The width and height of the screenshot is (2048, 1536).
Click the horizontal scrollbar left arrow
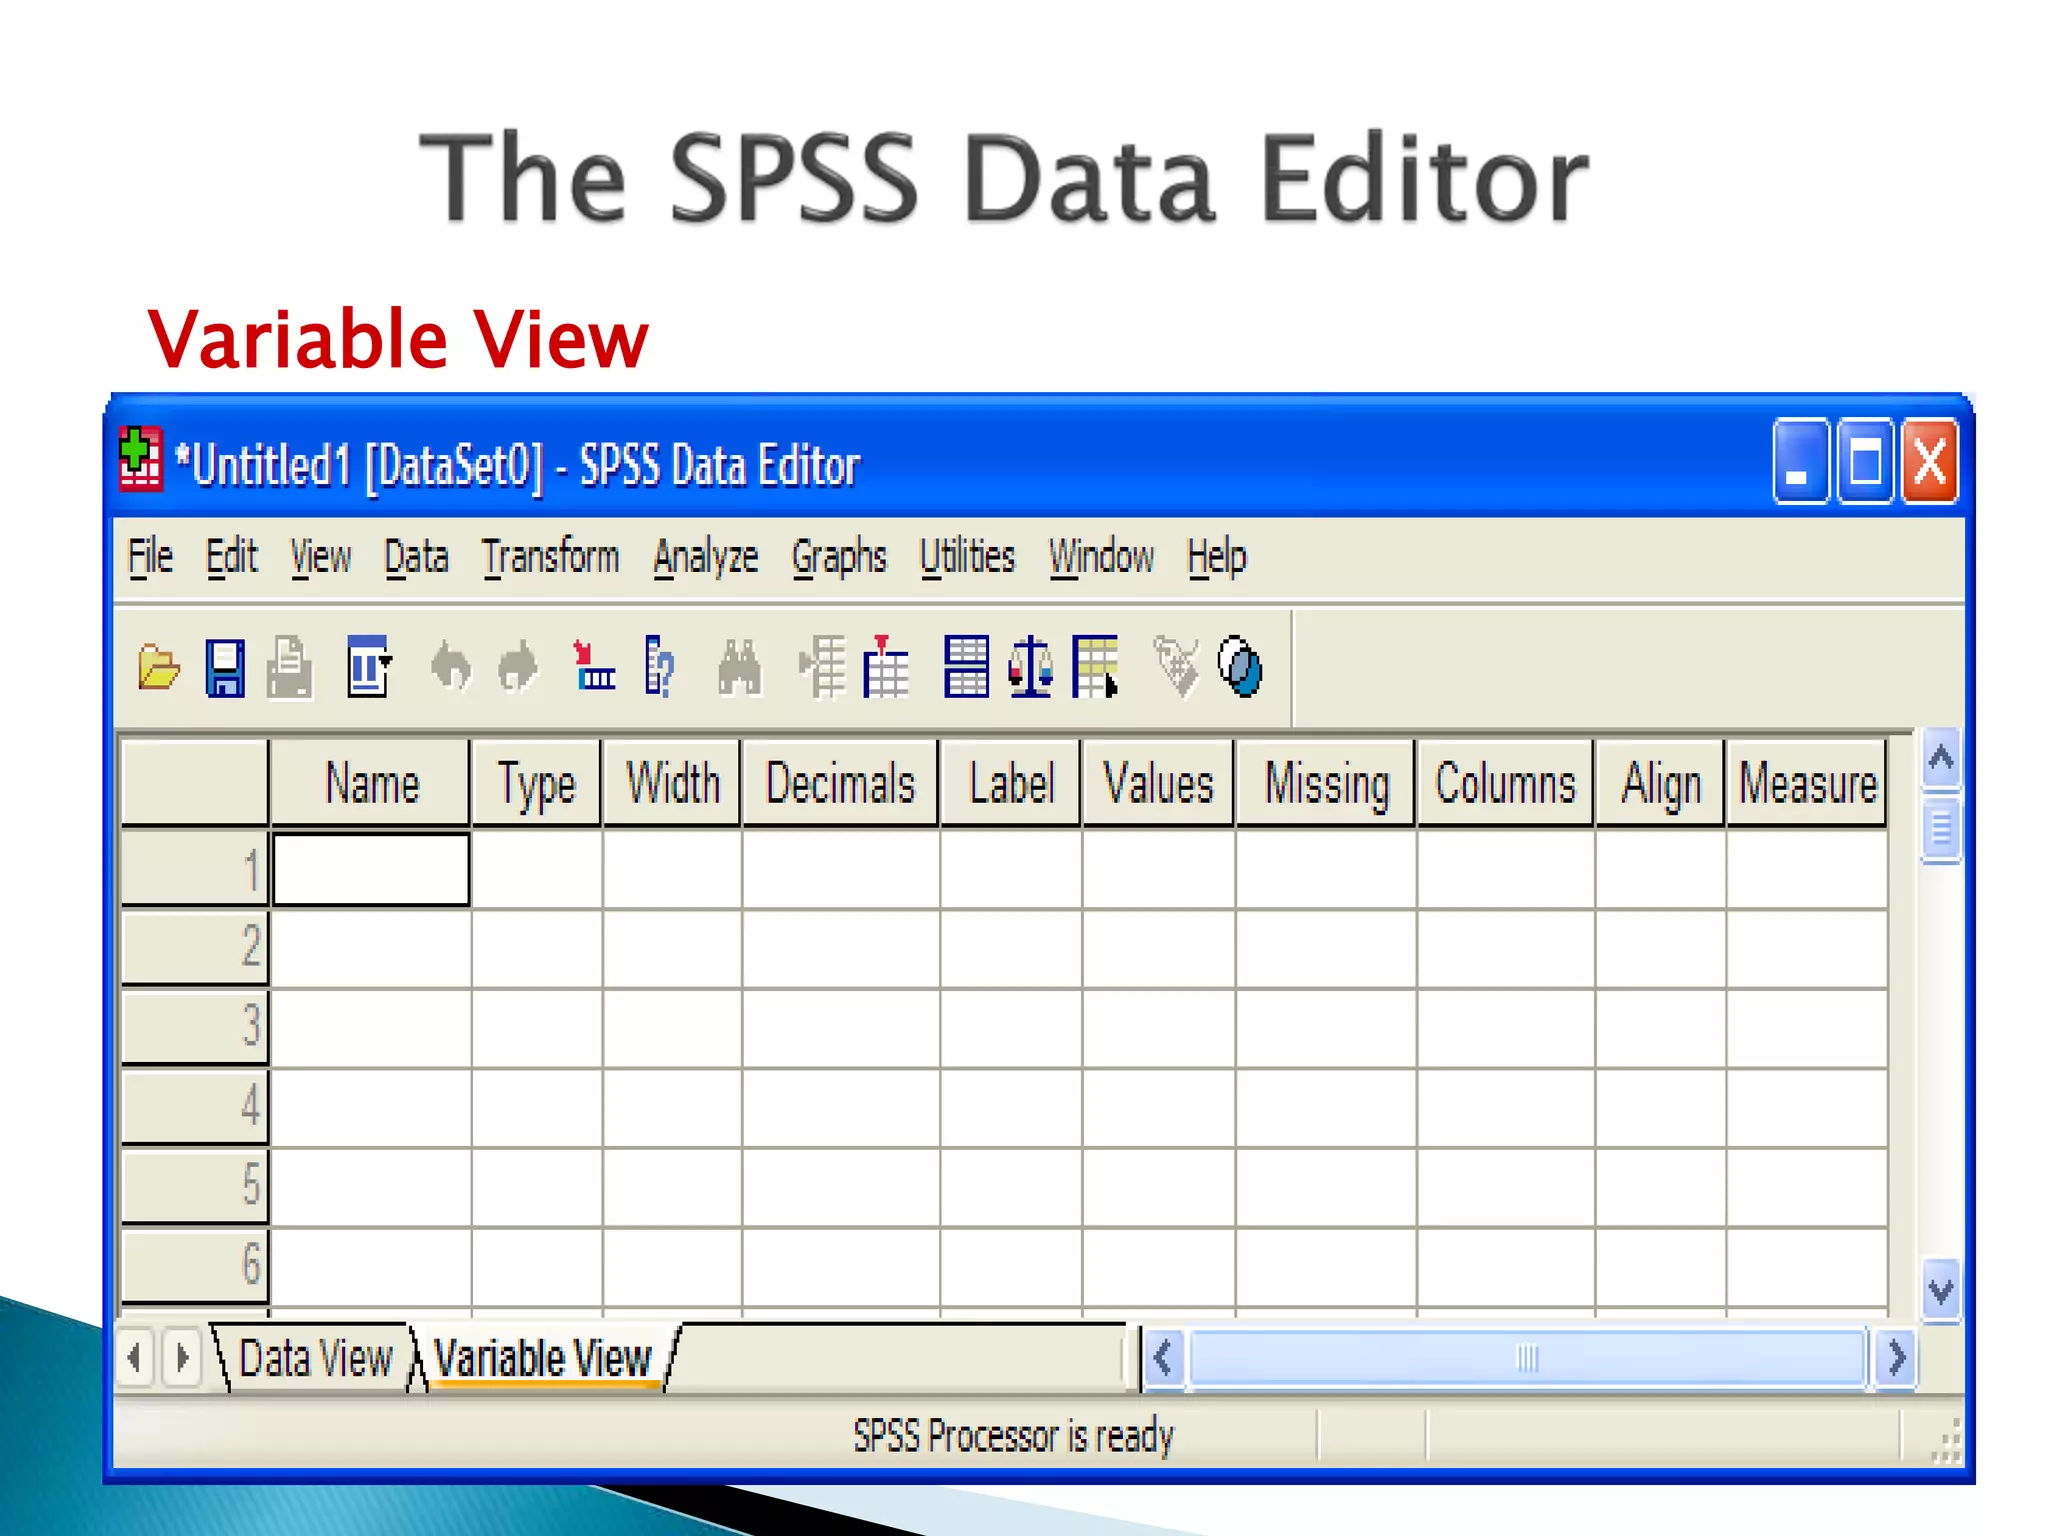[x=1163, y=1358]
